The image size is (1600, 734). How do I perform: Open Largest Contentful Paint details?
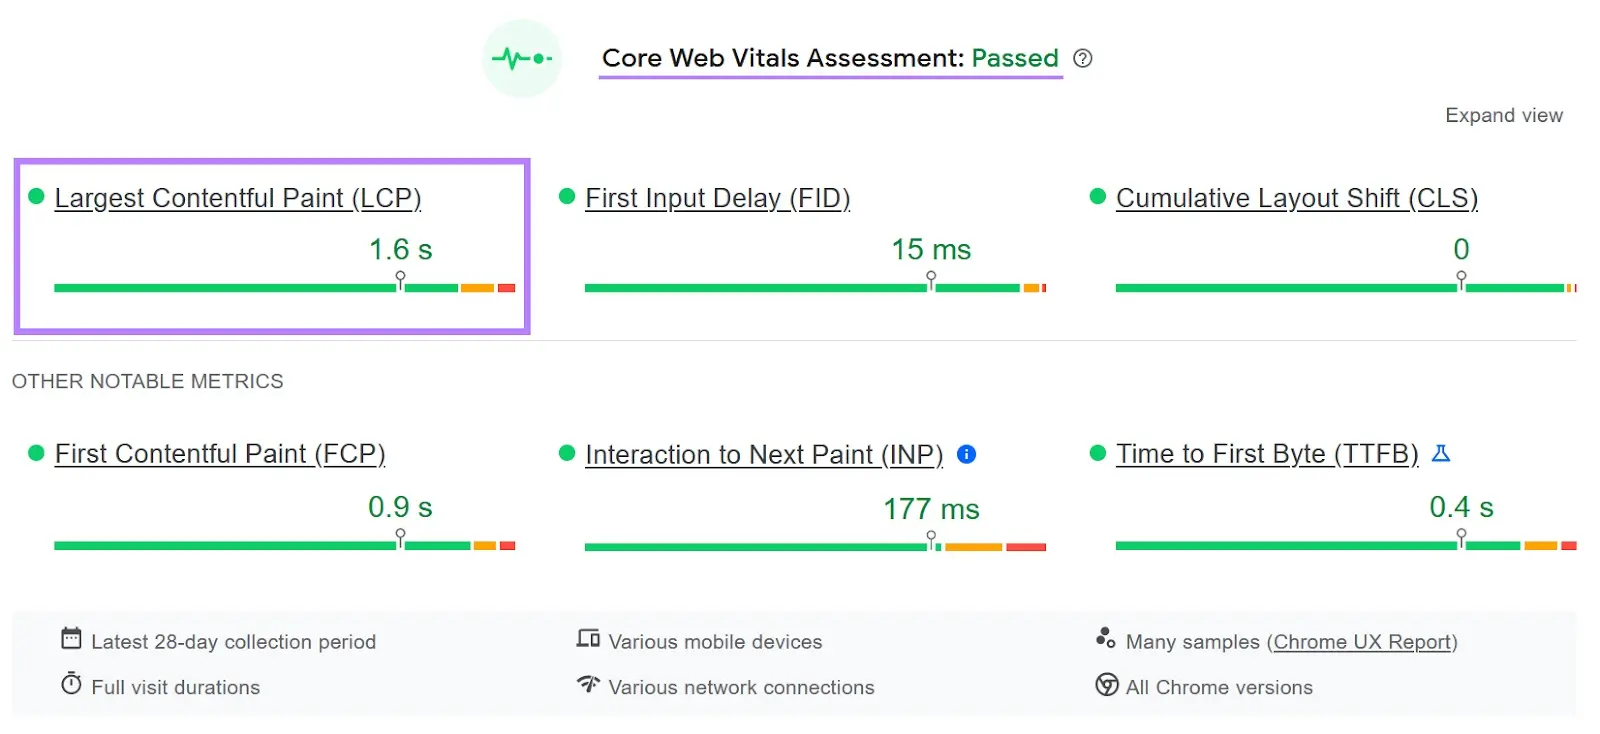(x=238, y=197)
